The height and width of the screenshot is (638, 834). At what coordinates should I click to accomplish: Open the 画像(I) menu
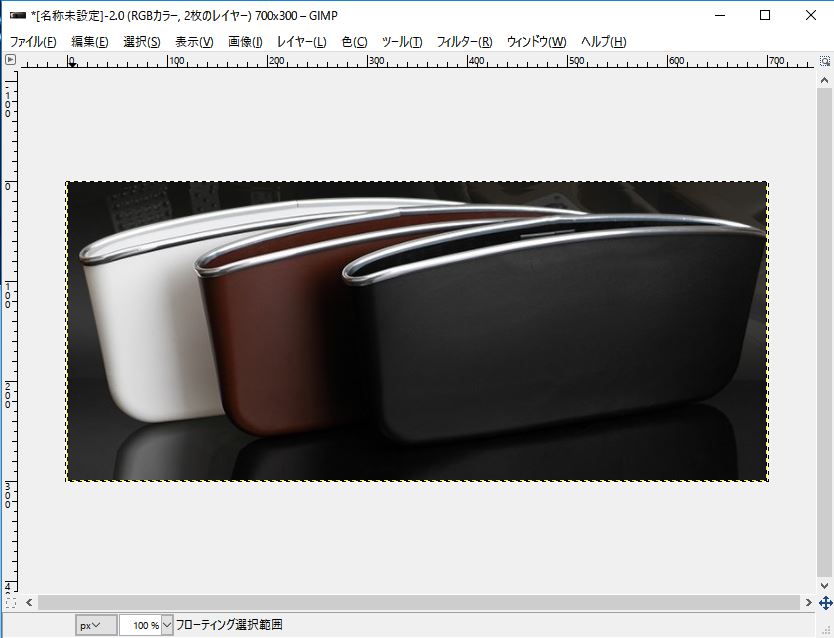[x=245, y=41]
